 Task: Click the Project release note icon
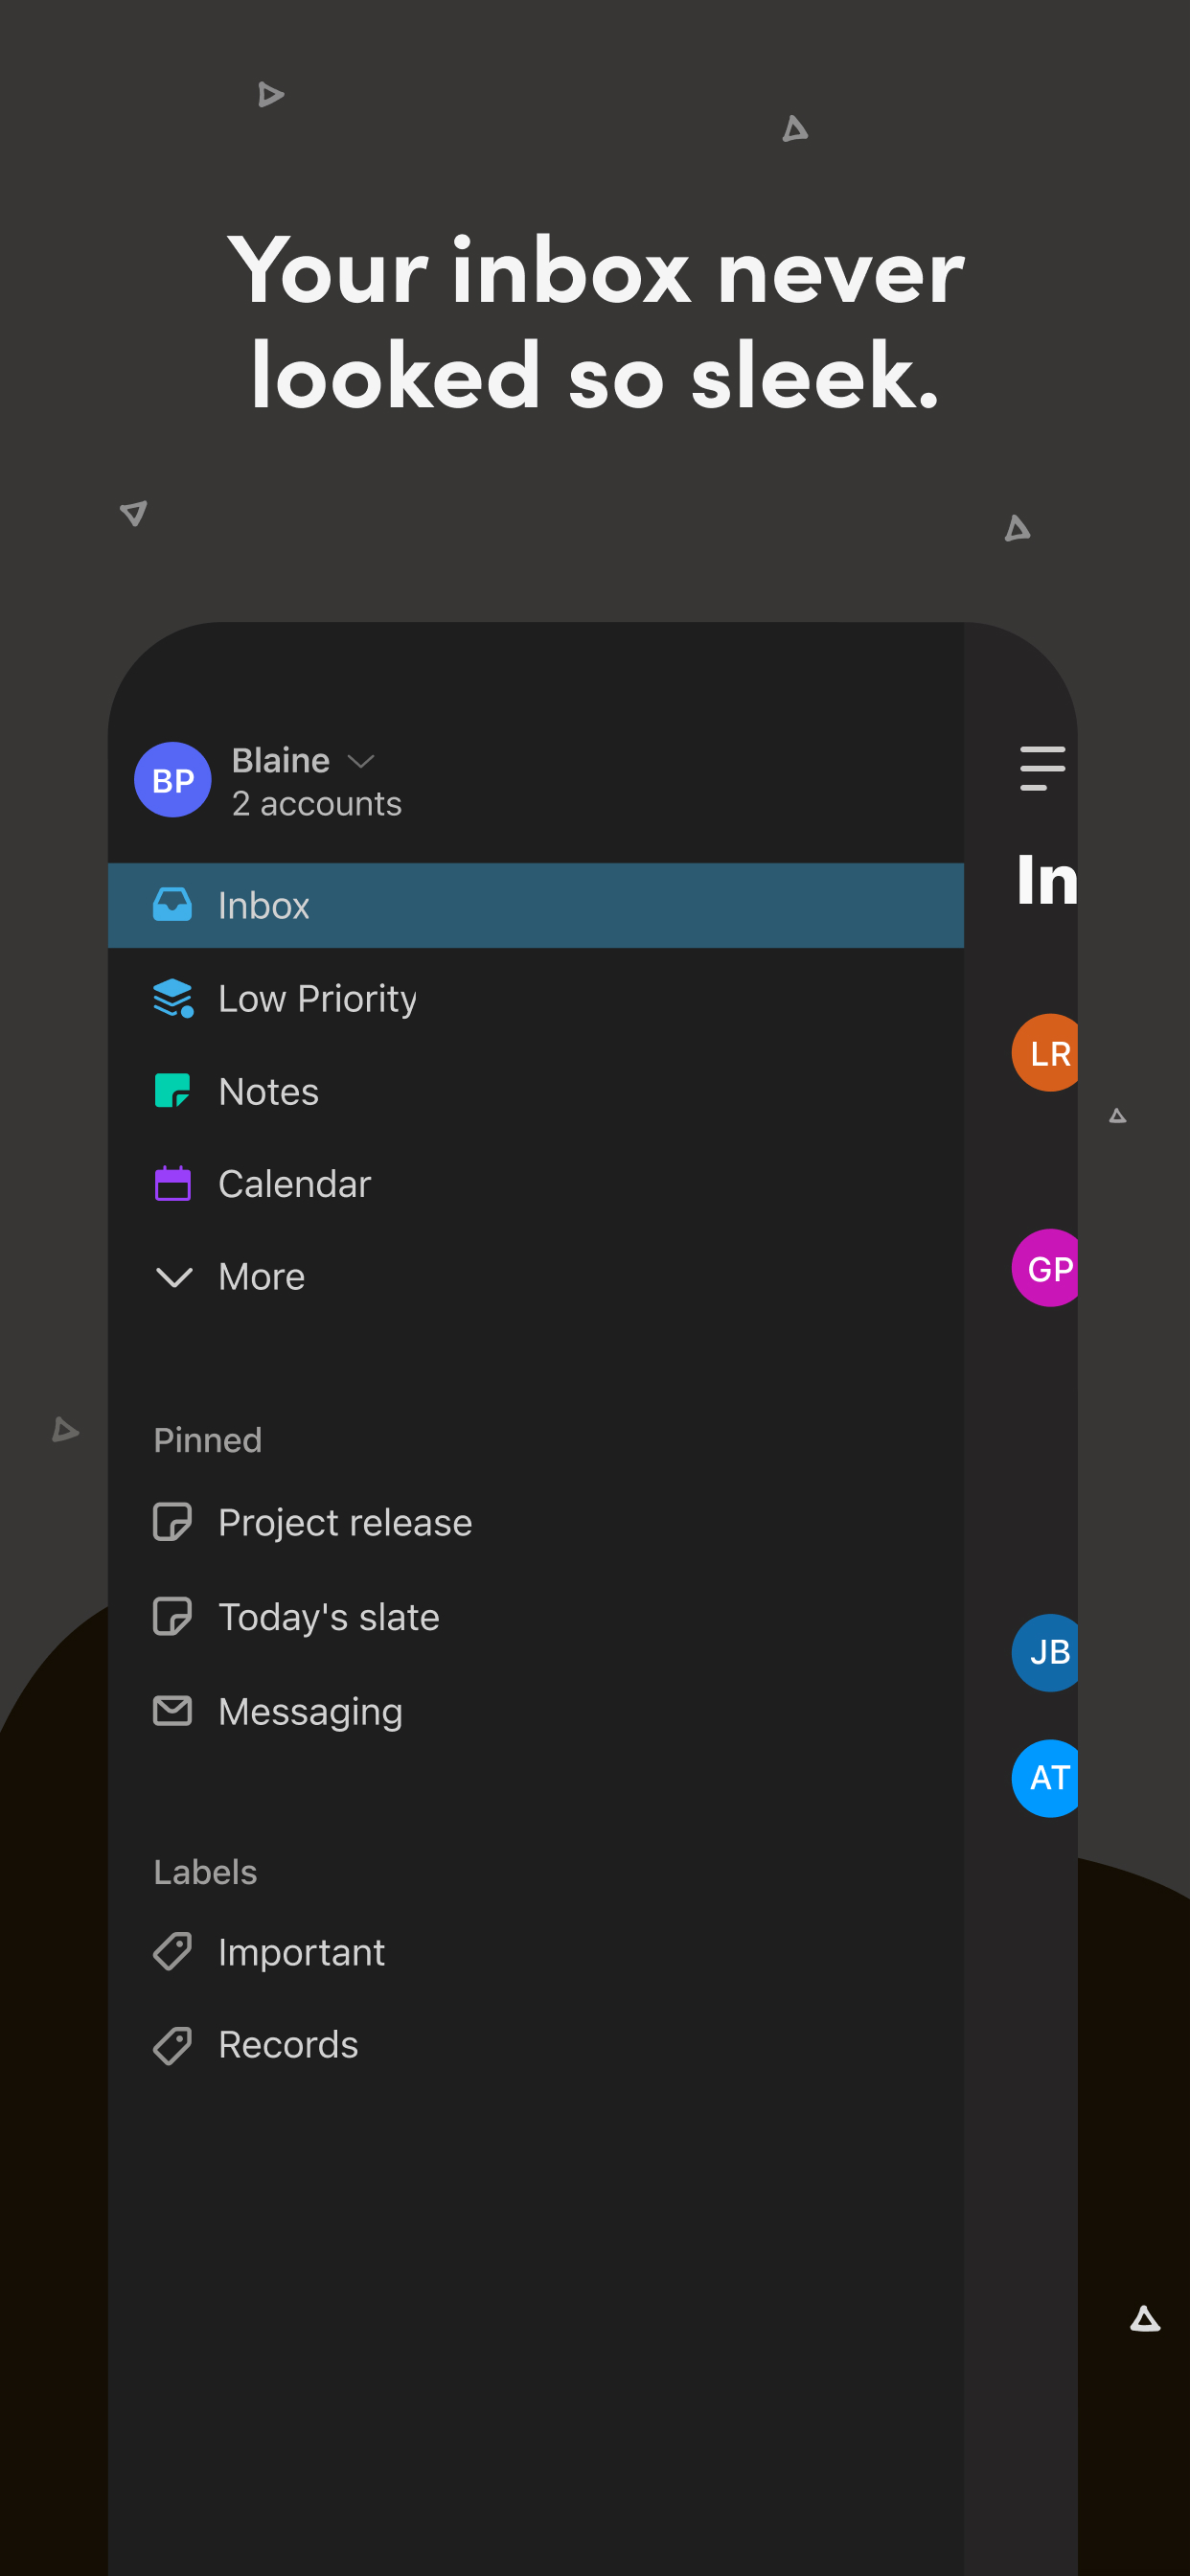pyautogui.click(x=172, y=1522)
